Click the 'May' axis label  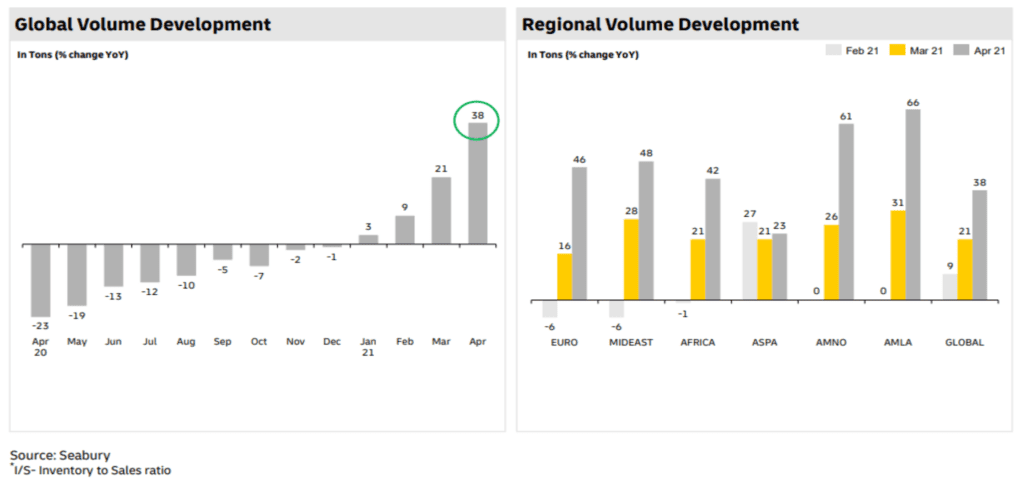click(77, 342)
